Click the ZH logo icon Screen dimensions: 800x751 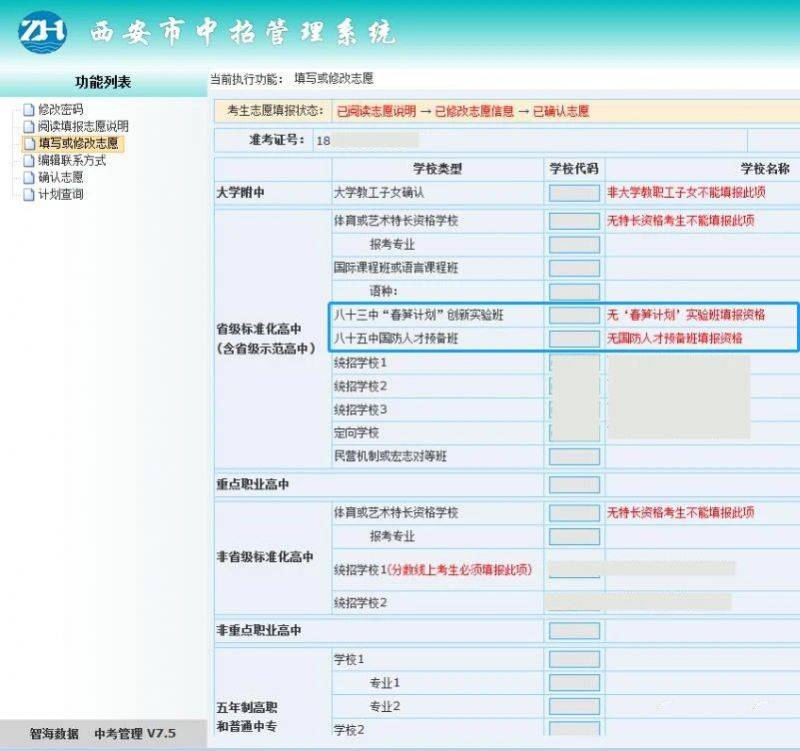pos(43,32)
